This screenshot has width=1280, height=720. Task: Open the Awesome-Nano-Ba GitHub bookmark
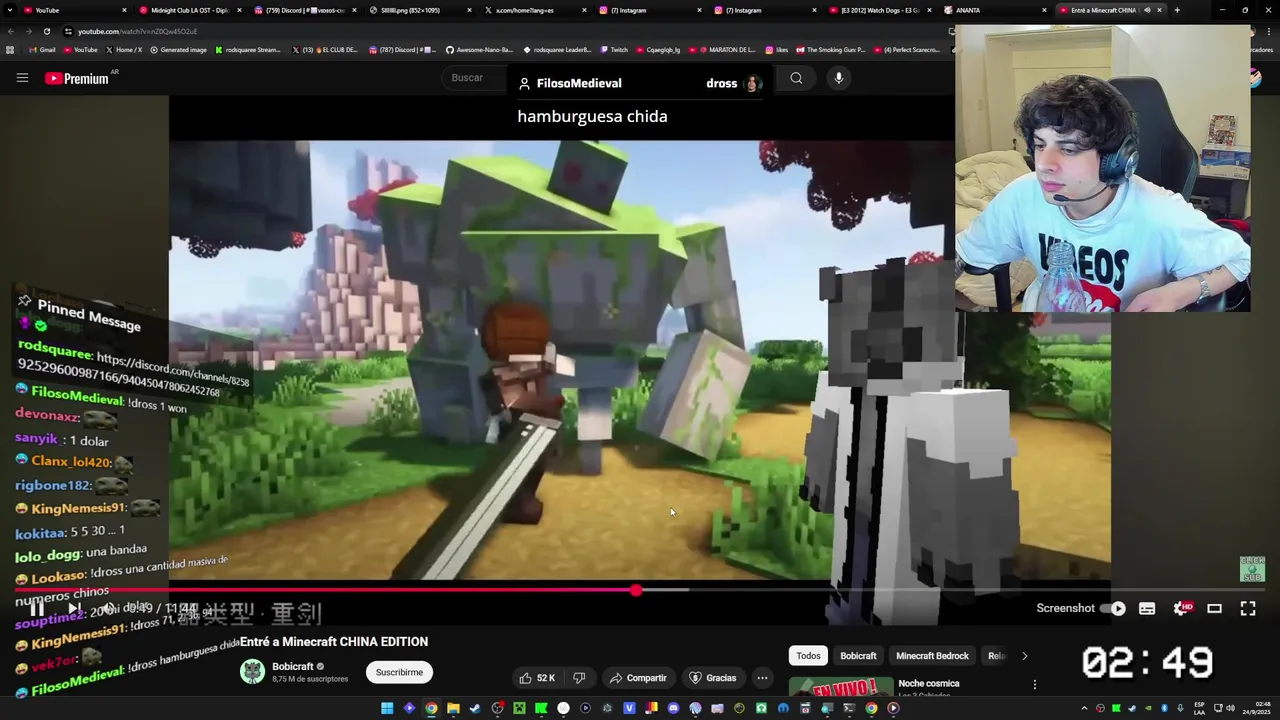(x=479, y=50)
